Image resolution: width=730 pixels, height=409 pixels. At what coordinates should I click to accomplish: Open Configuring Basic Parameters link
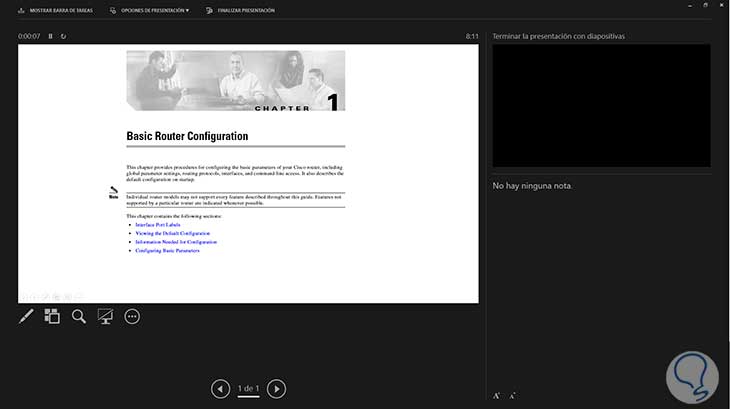point(167,250)
